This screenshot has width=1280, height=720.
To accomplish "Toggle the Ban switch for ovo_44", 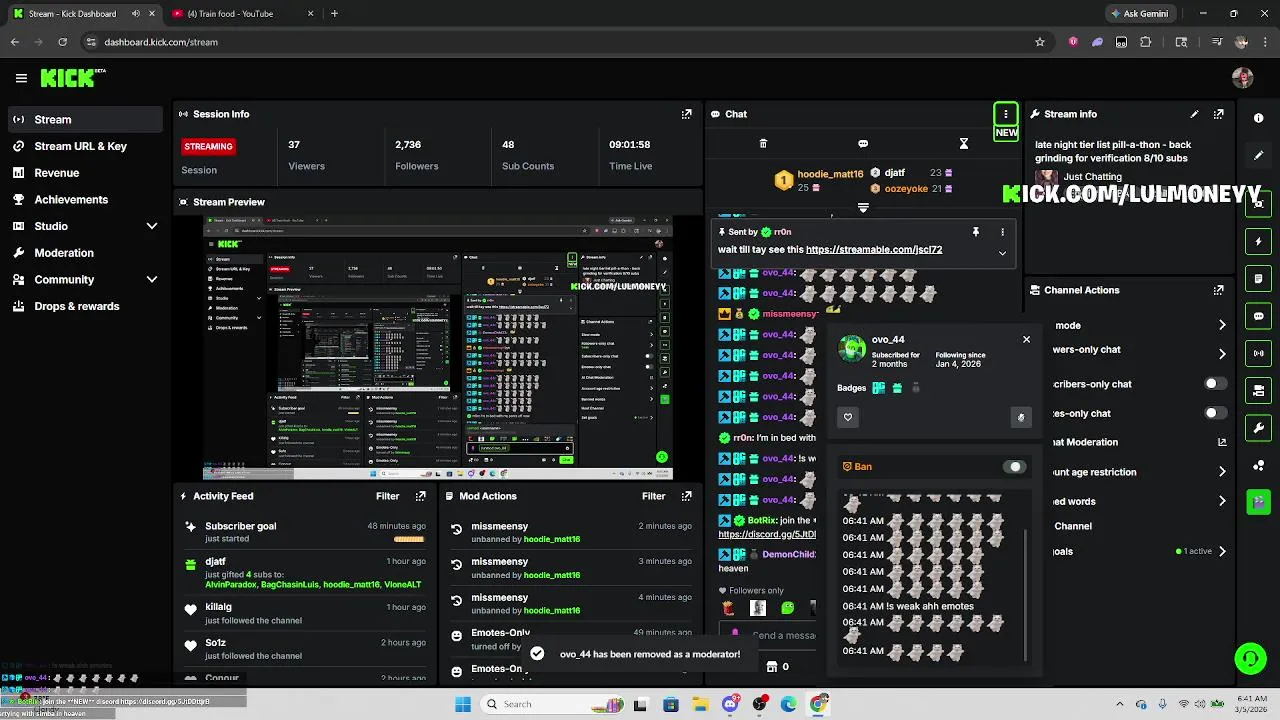I will [x=1014, y=467].
